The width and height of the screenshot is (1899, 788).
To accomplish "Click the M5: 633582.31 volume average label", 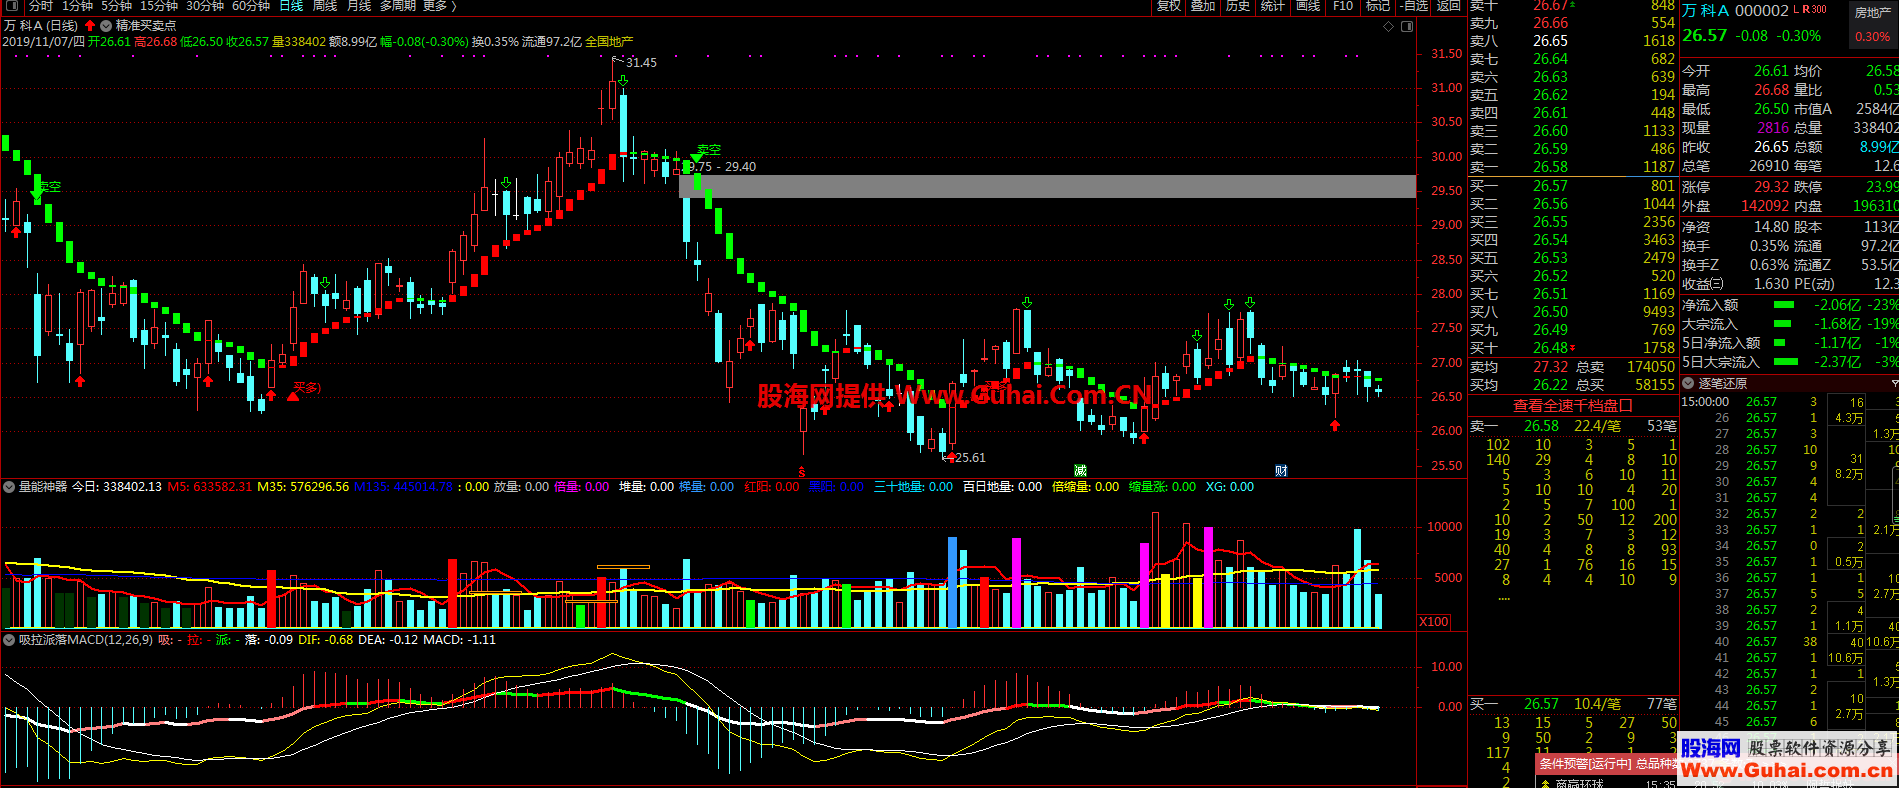I will tap(209, 487).
